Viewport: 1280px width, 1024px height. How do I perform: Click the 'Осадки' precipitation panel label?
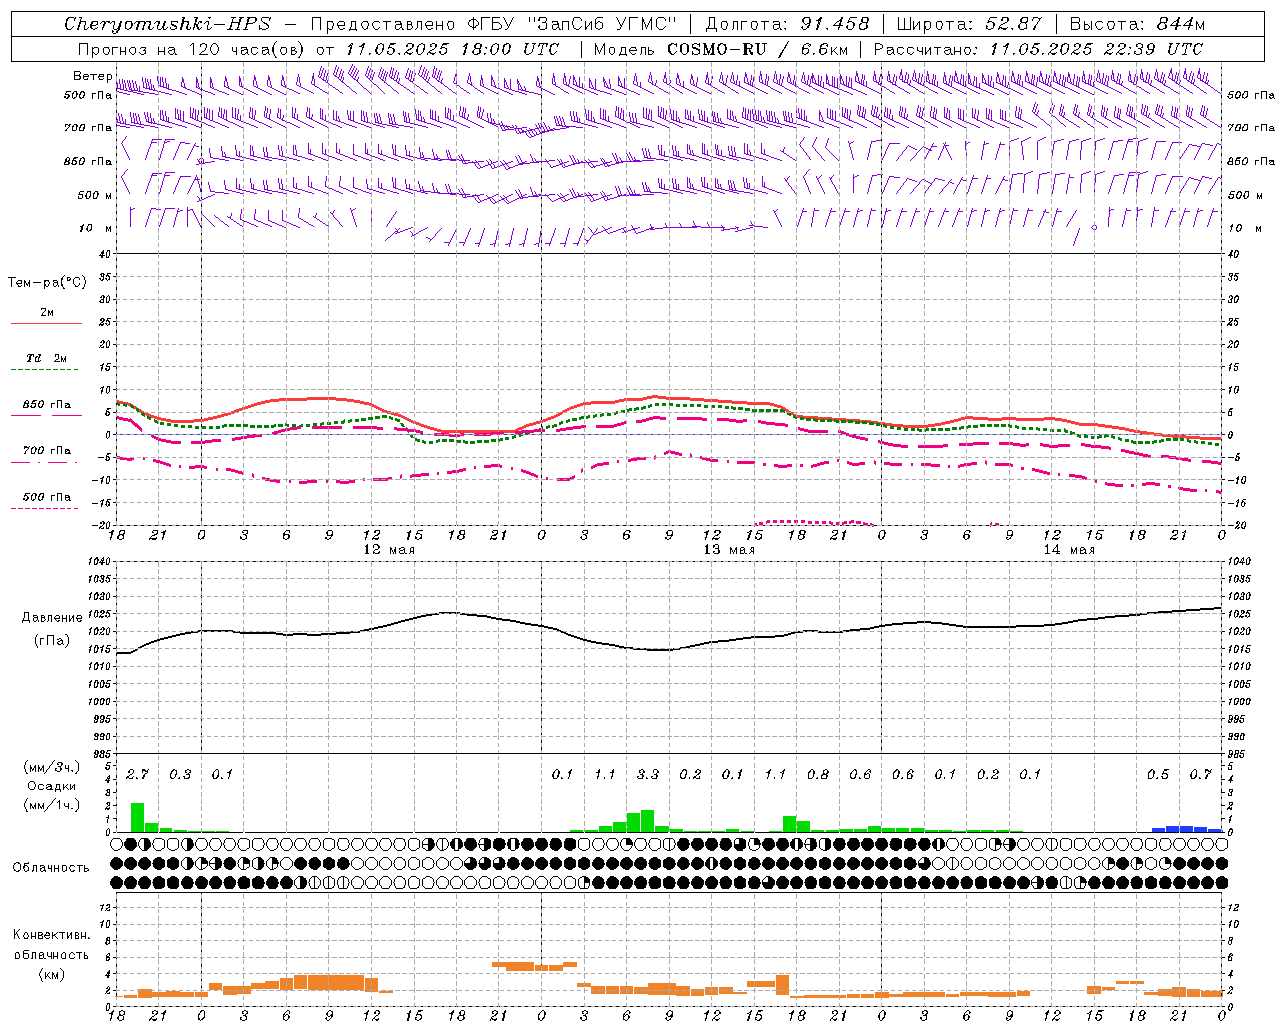pyautogui.click(x=52, y=786)
